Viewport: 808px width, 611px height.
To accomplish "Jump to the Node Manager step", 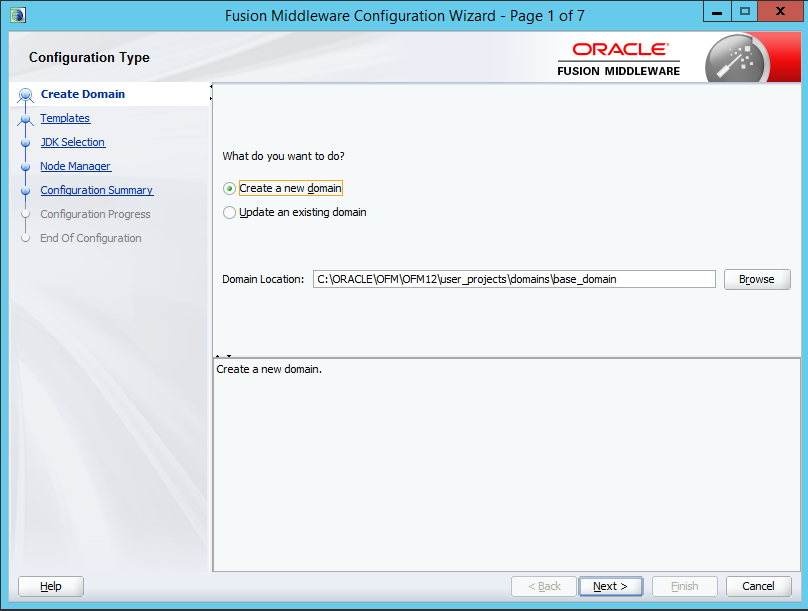I will click(75, 167).
